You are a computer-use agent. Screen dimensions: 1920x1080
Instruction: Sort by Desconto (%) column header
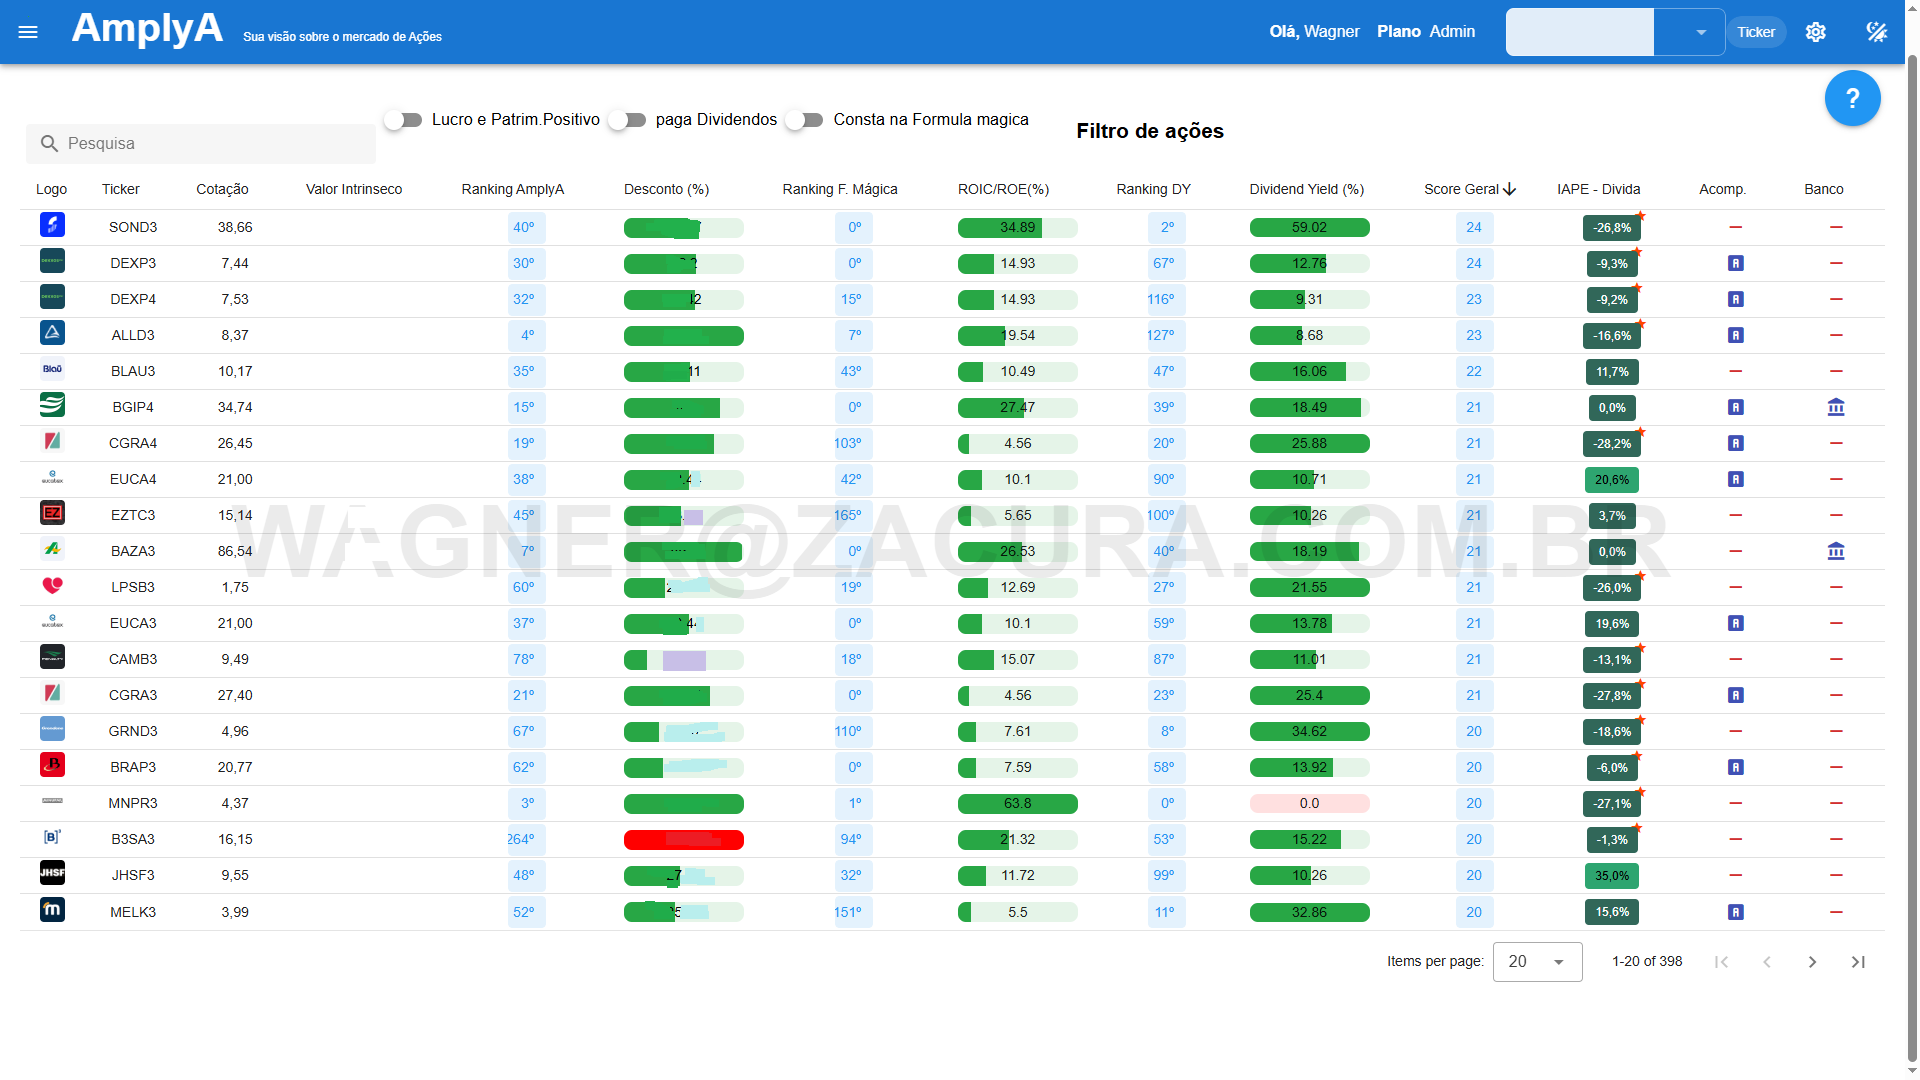666,189
